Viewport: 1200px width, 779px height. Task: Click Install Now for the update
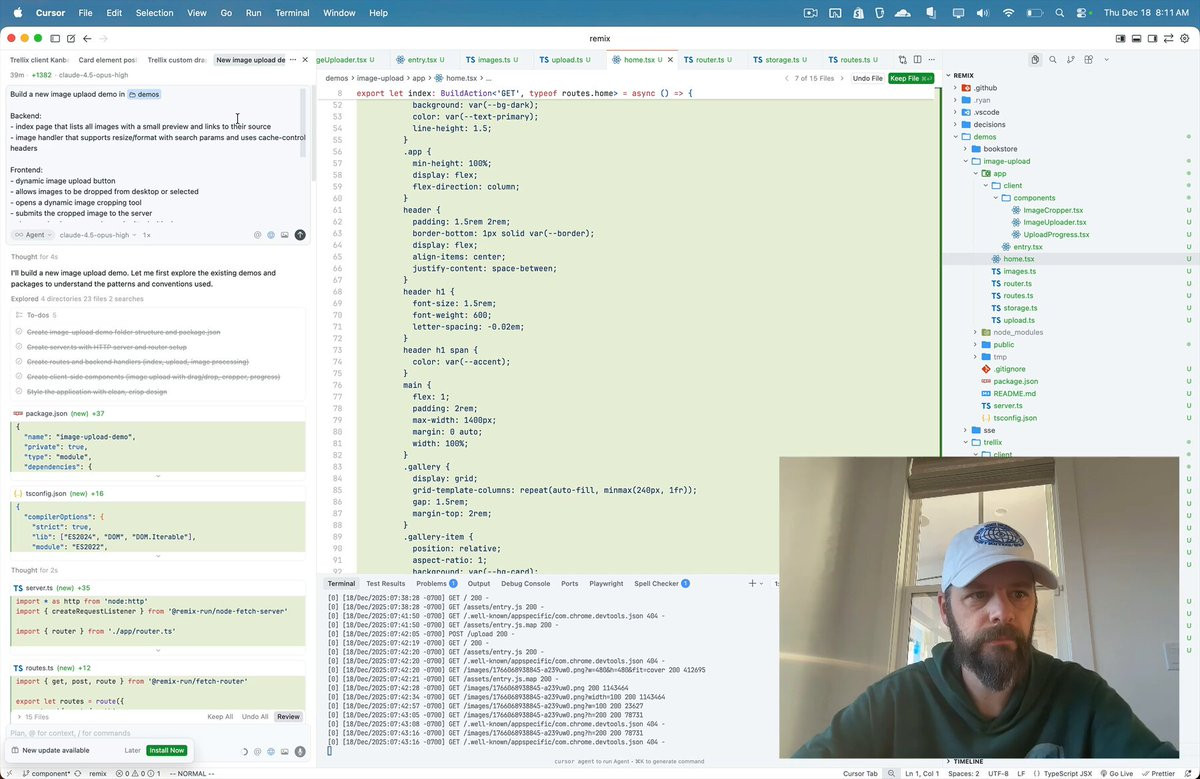coord(166,750)
